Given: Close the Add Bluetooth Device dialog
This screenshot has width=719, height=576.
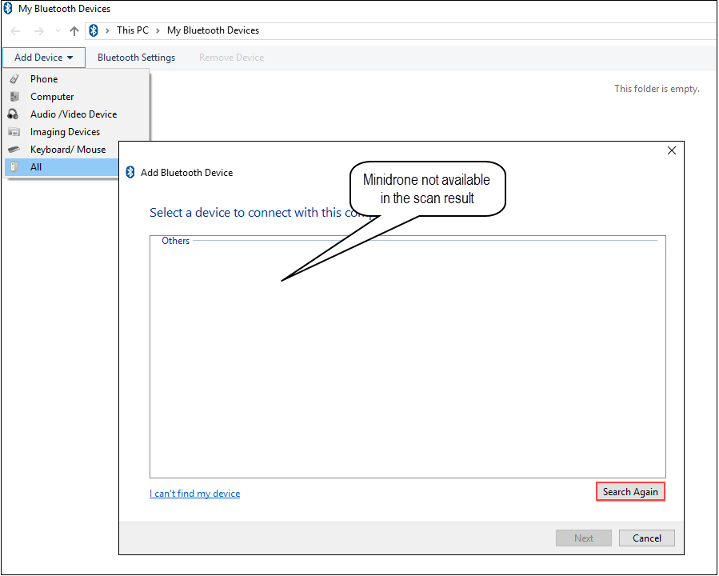Looking at the screenshot, I should (672, 151).
